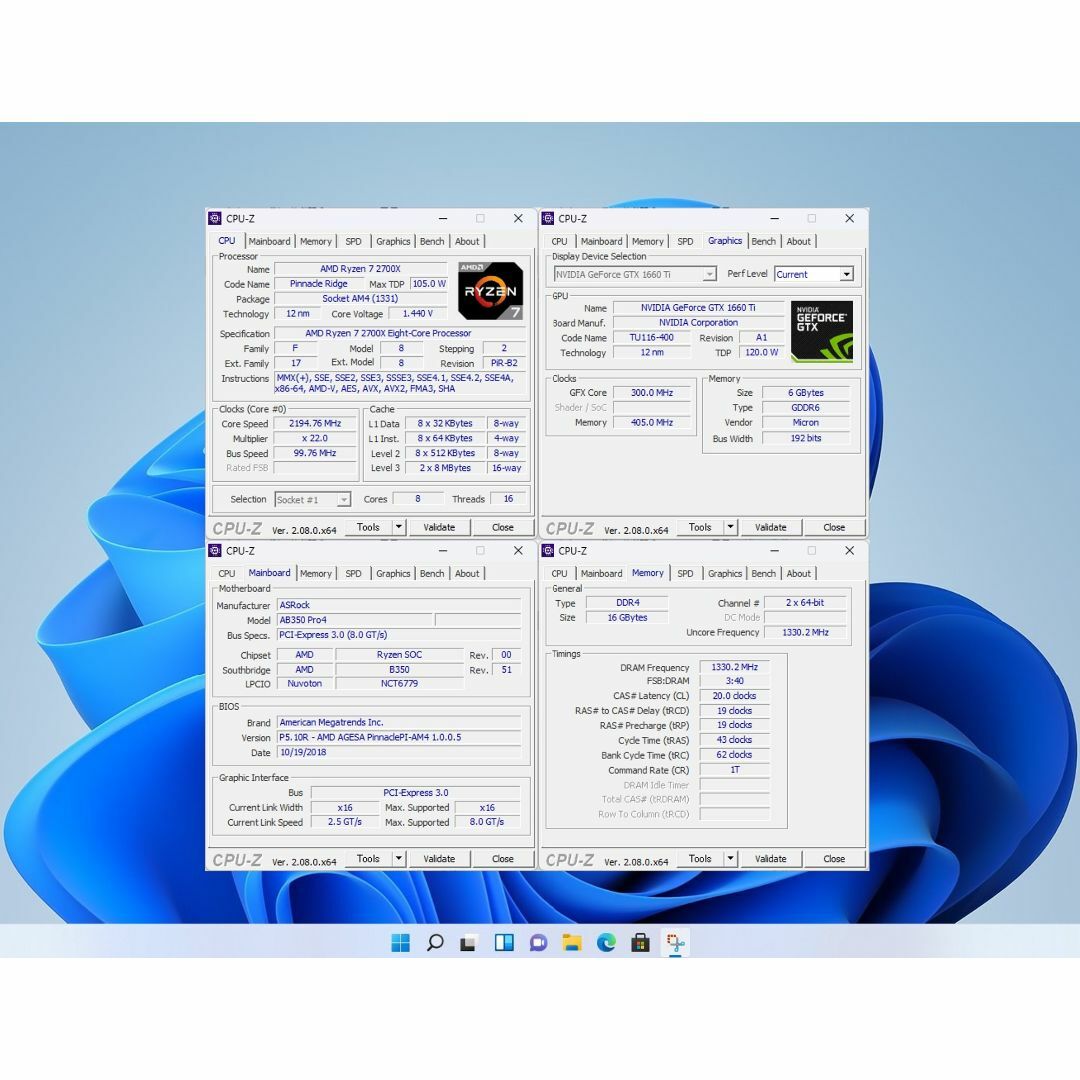Click Tools button in Graphics window
1080x1080 pixels.
click(700, 527)
